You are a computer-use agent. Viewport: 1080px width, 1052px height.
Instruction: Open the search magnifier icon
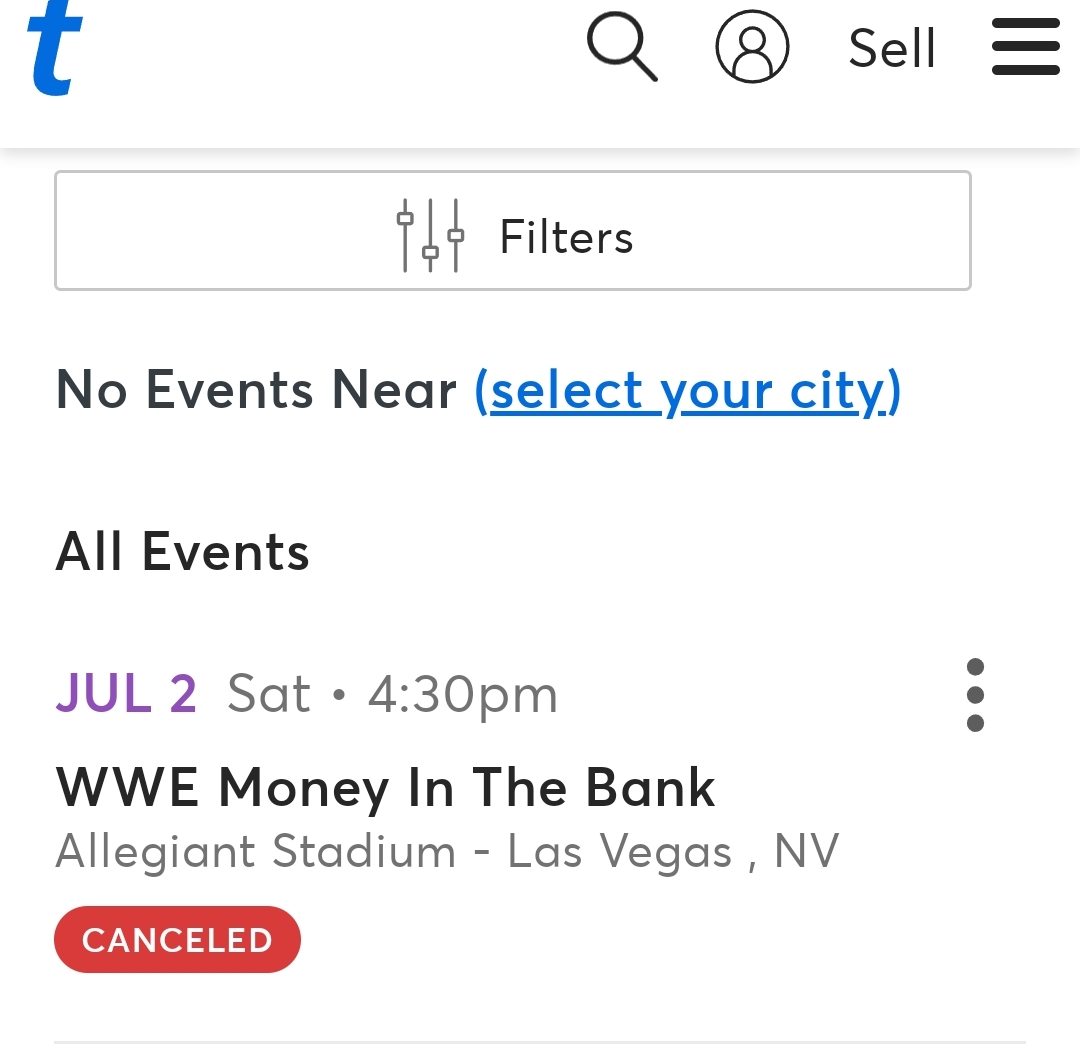(621, 47)
